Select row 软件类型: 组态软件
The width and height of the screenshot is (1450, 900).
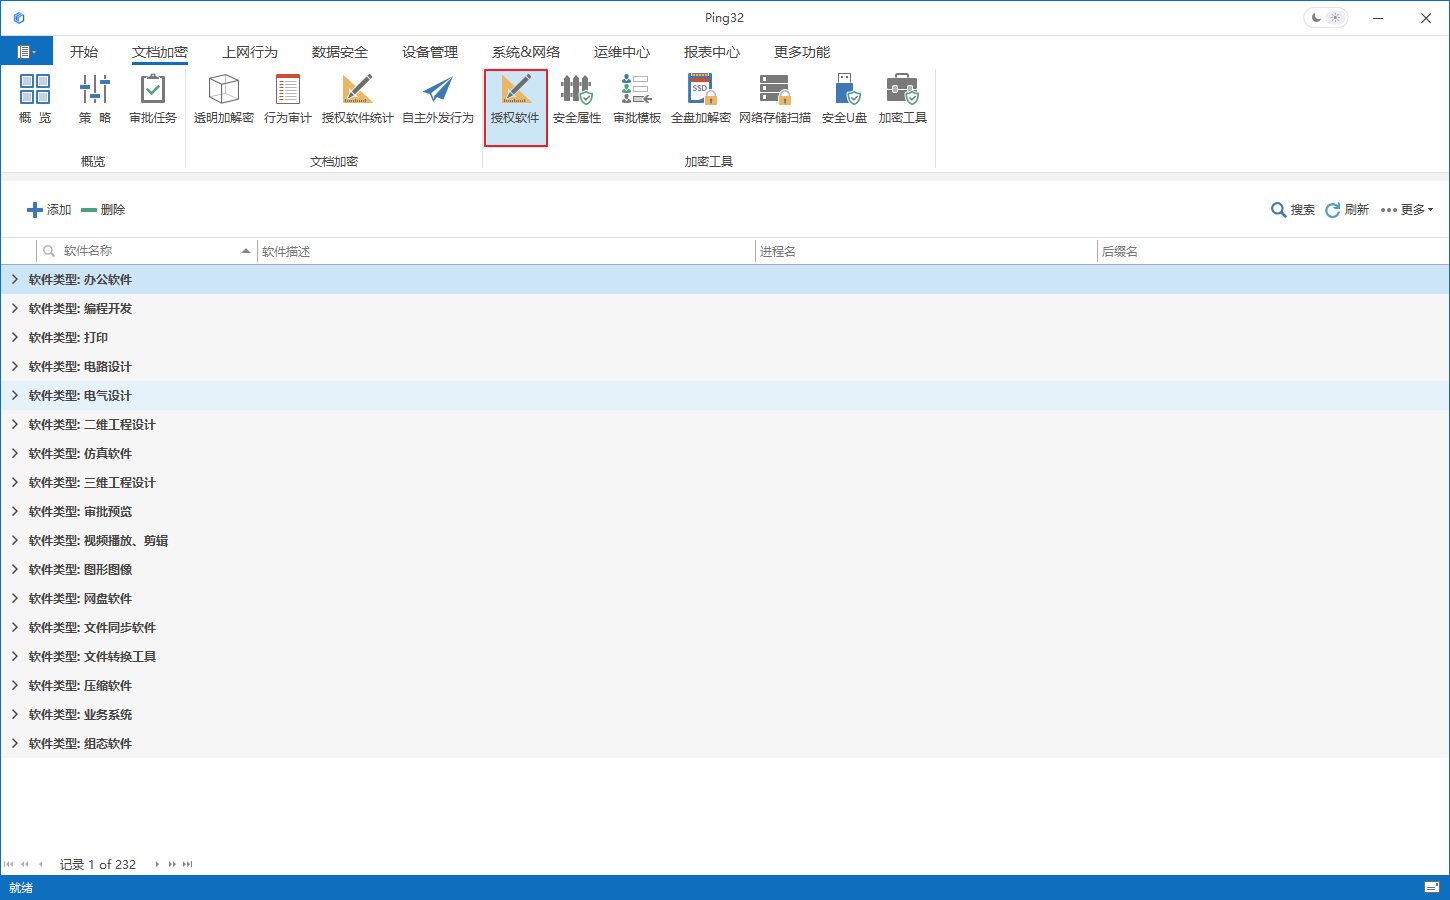[x=725, y=744]
